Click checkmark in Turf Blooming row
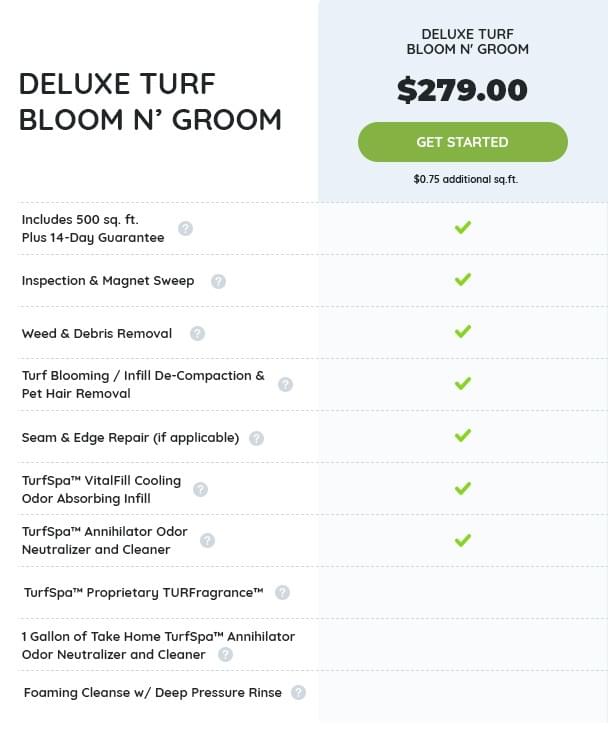 tap(462, 384)
